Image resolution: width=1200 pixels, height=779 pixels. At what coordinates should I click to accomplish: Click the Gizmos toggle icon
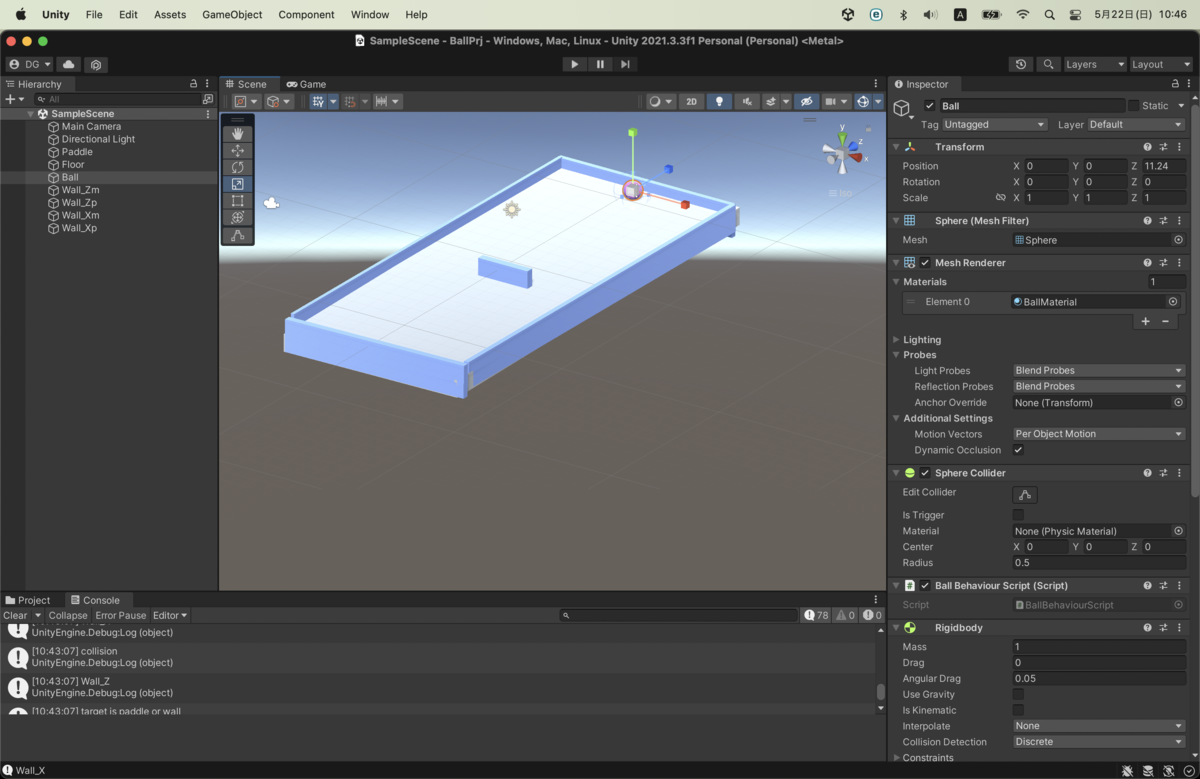coord(863,101)
